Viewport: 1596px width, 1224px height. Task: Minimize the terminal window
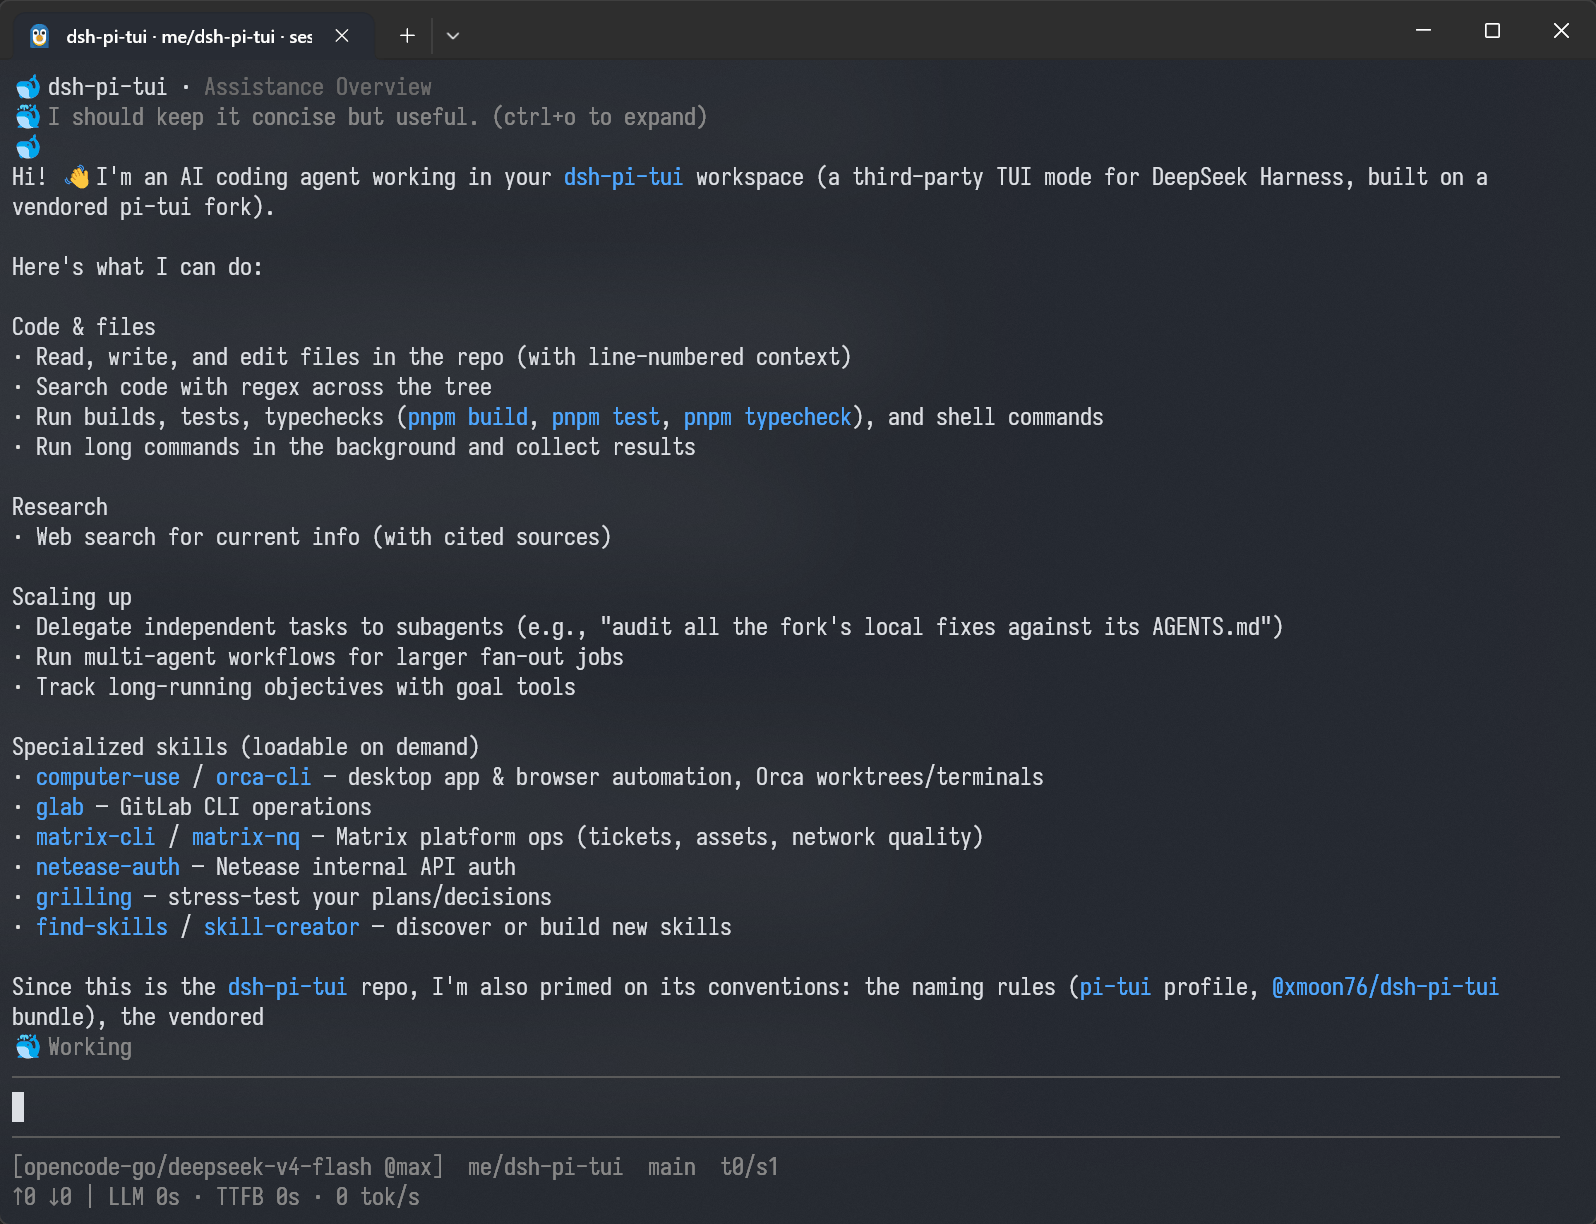(1424, 31)
